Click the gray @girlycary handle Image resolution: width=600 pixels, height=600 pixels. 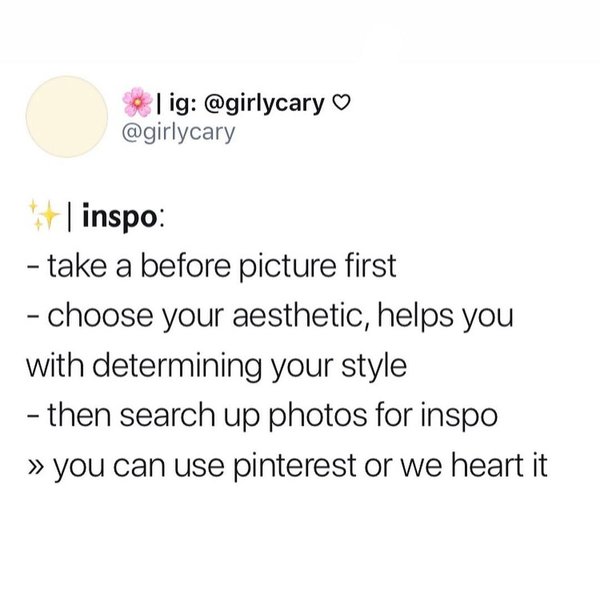point(178,130)
